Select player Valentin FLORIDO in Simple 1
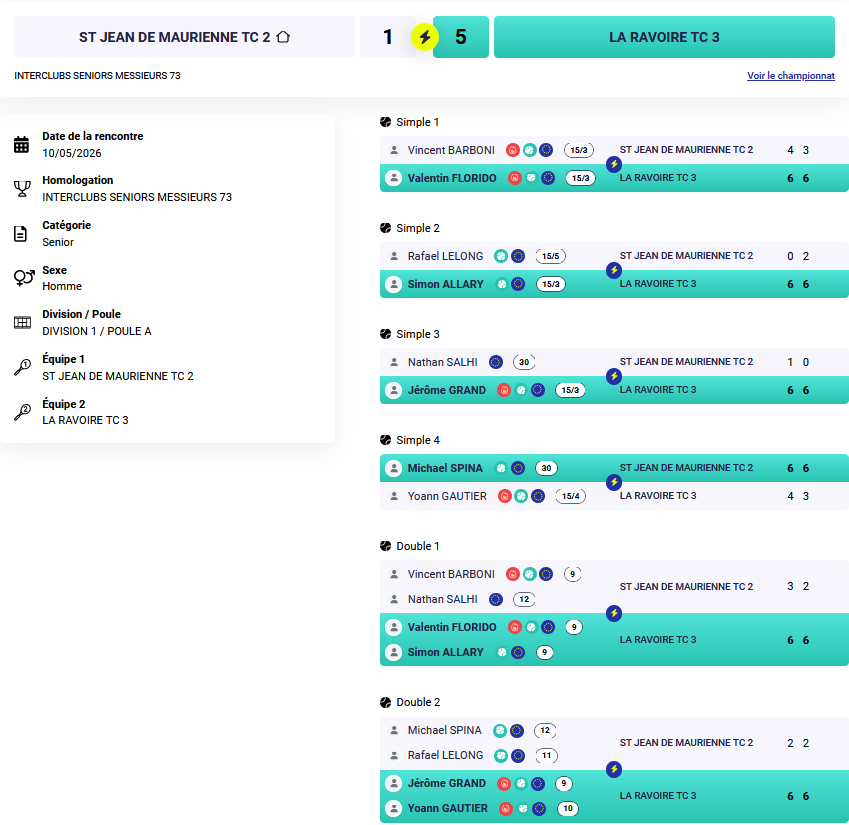Image resolution: width=849 pixels, height=825 pixels. (x=452, y=178)
